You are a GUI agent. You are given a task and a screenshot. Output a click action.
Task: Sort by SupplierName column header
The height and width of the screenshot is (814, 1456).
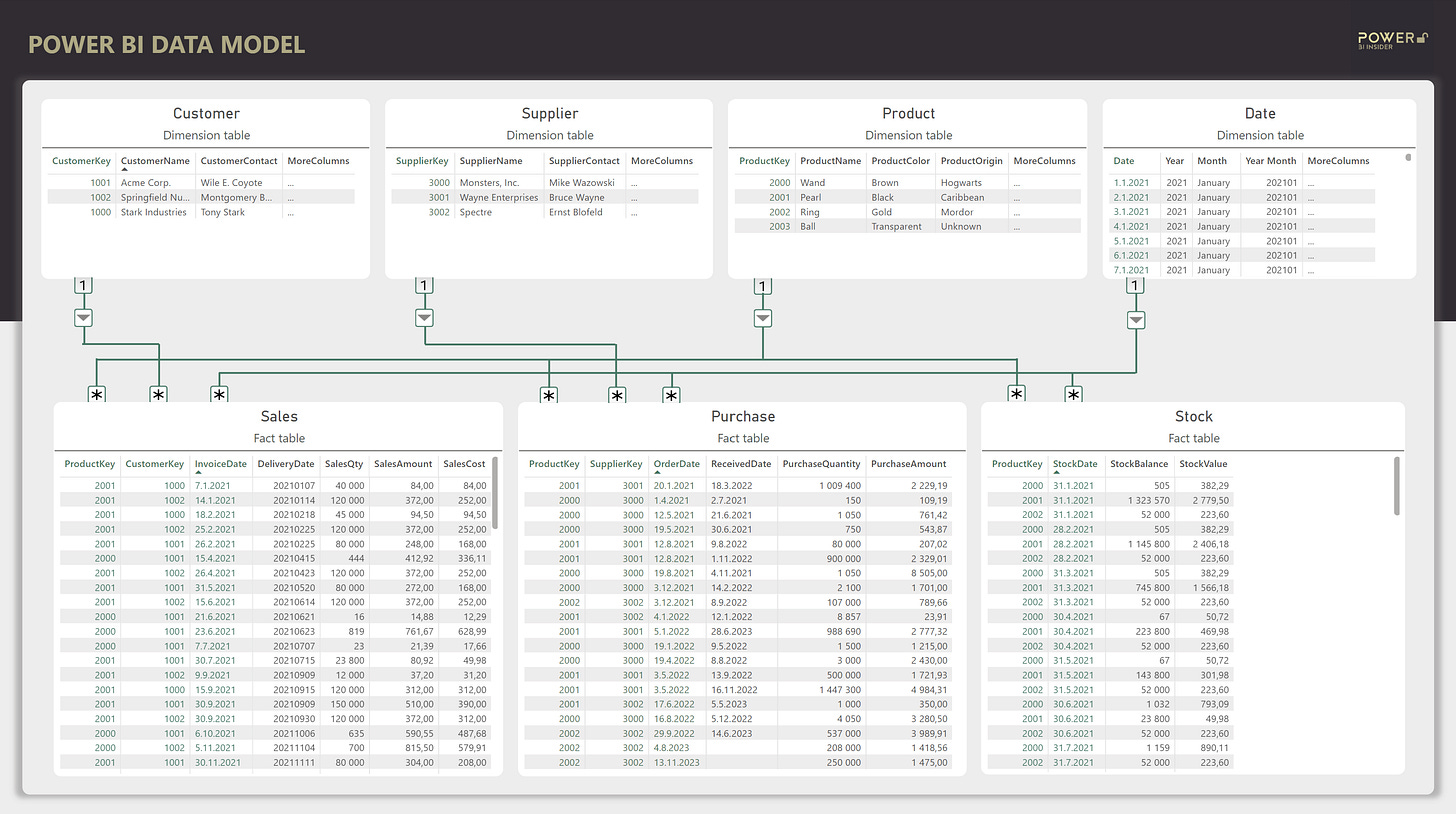(491, 160)
